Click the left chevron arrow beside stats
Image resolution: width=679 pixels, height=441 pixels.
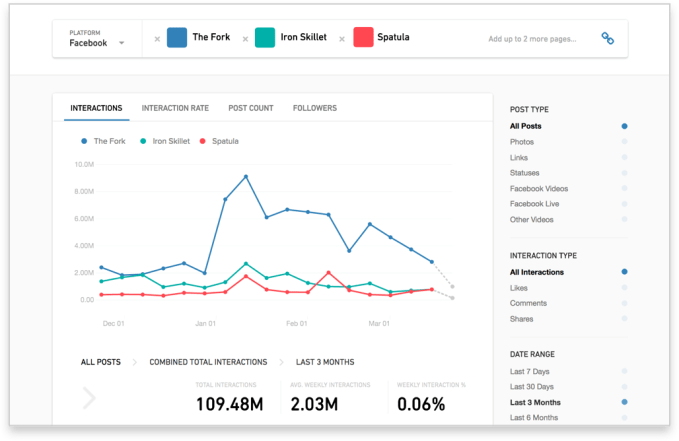click(89, 398)
